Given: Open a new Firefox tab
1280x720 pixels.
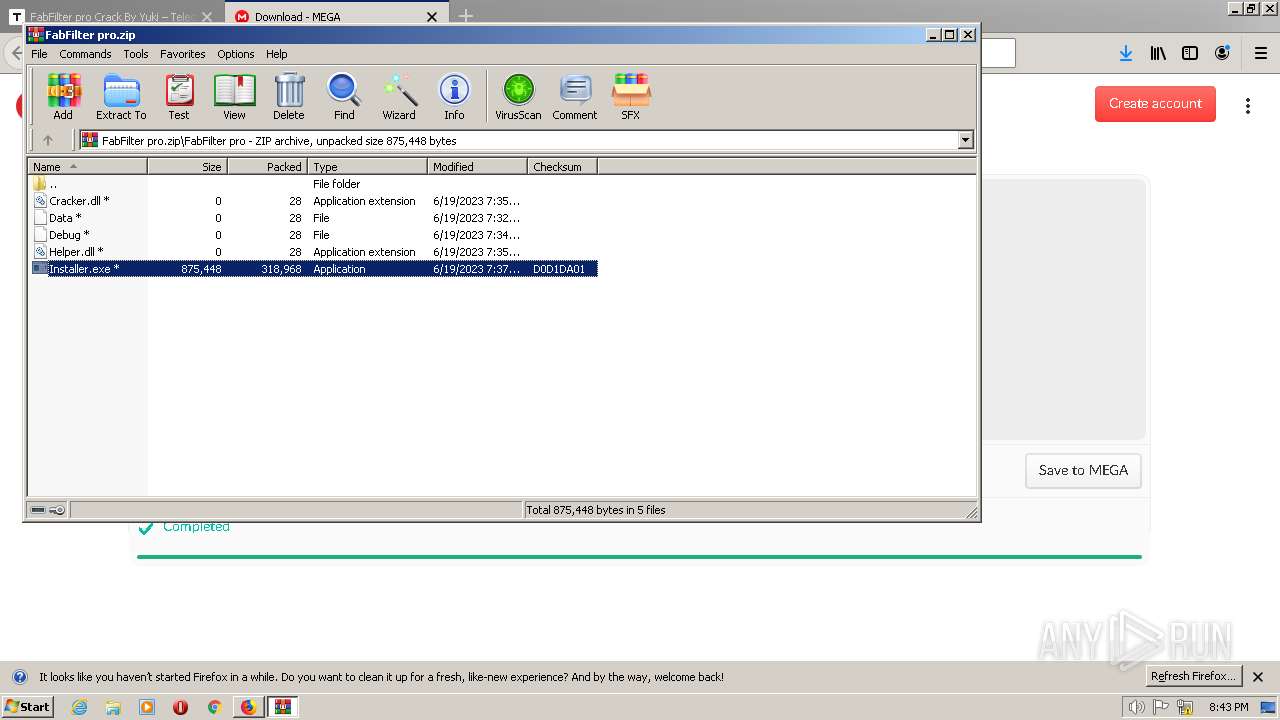Looking at the screenshot, I should [466, 16].
